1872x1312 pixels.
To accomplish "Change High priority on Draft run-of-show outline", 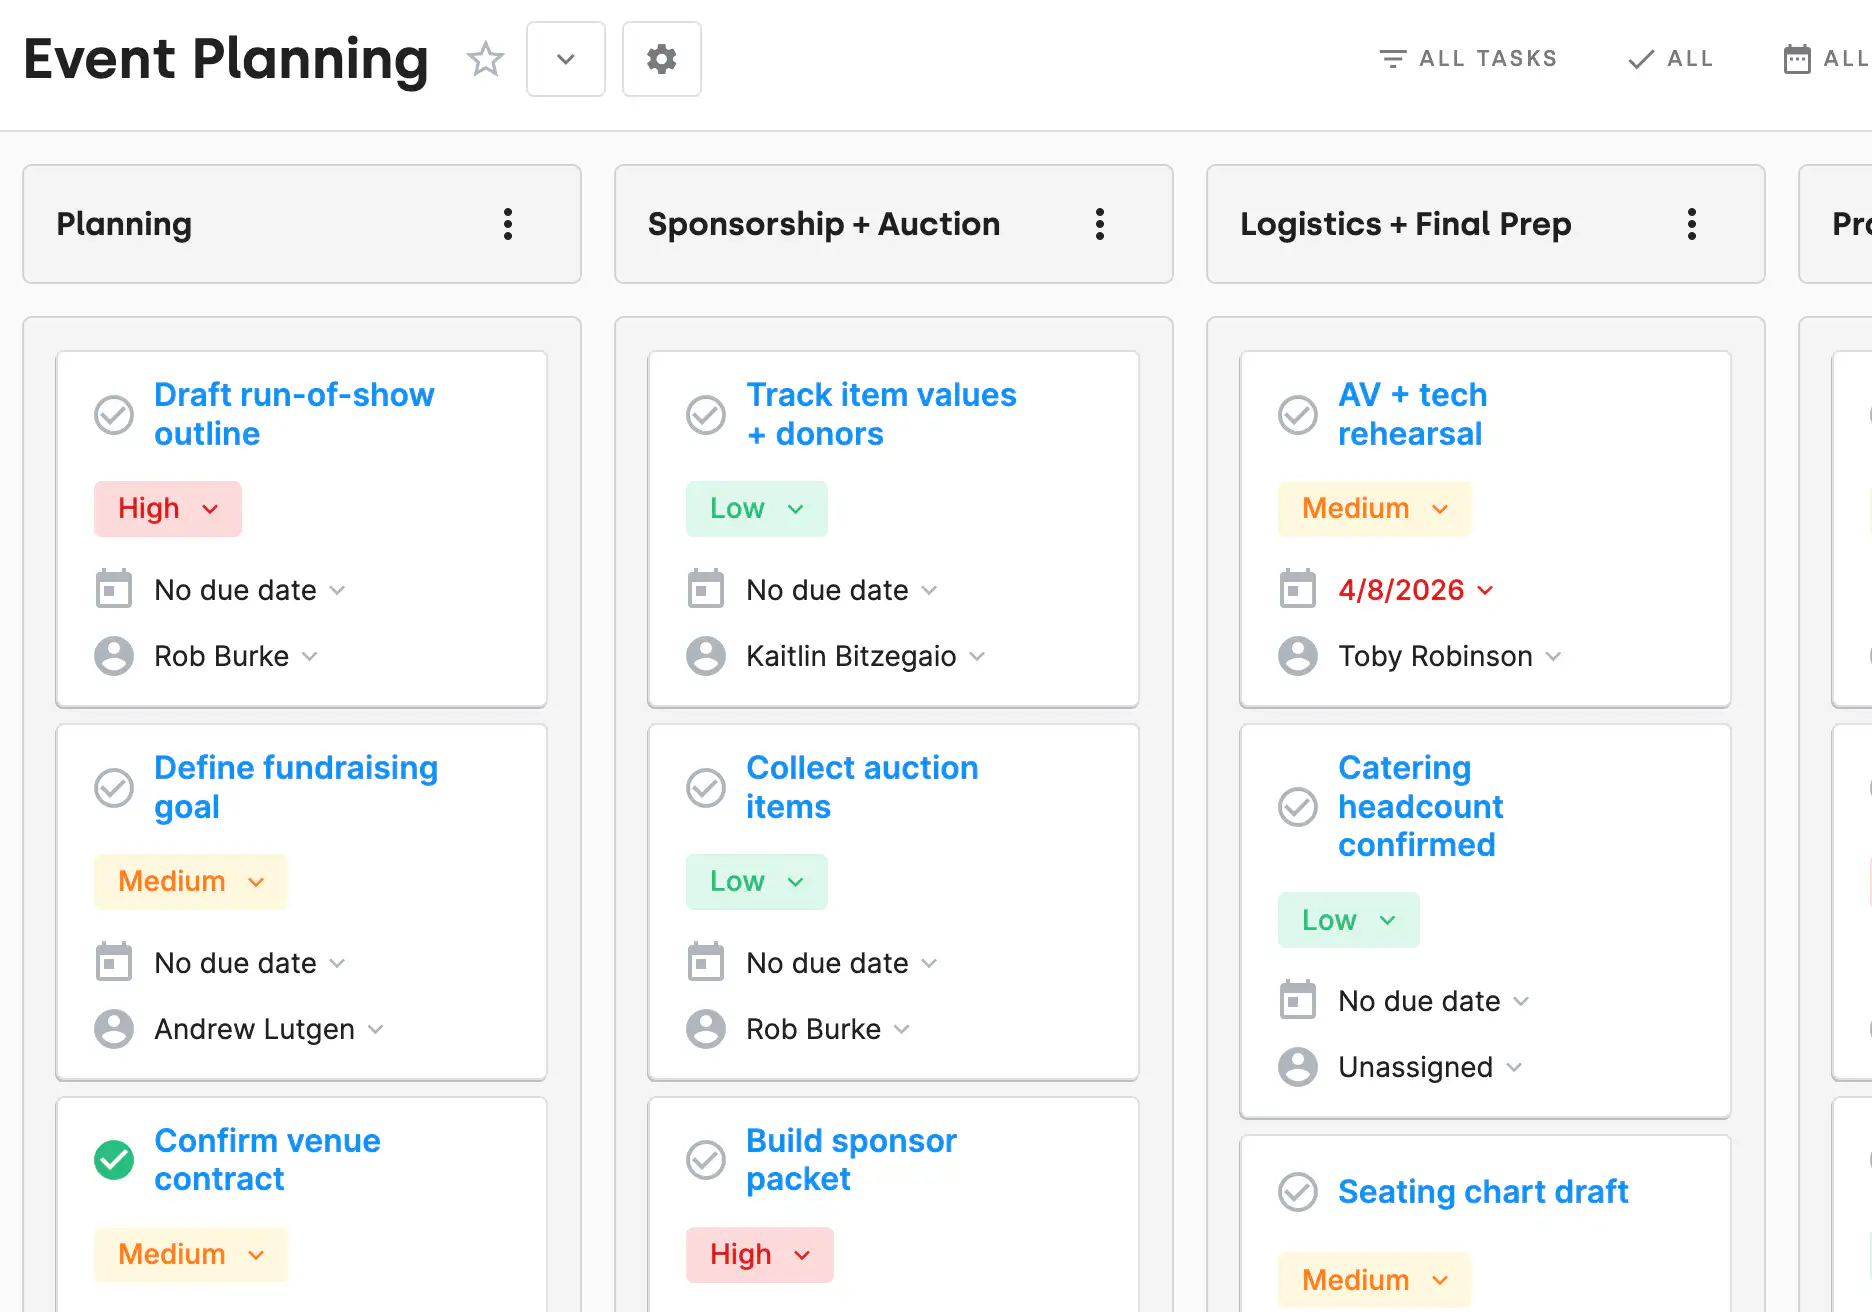I will click(168, 509).
